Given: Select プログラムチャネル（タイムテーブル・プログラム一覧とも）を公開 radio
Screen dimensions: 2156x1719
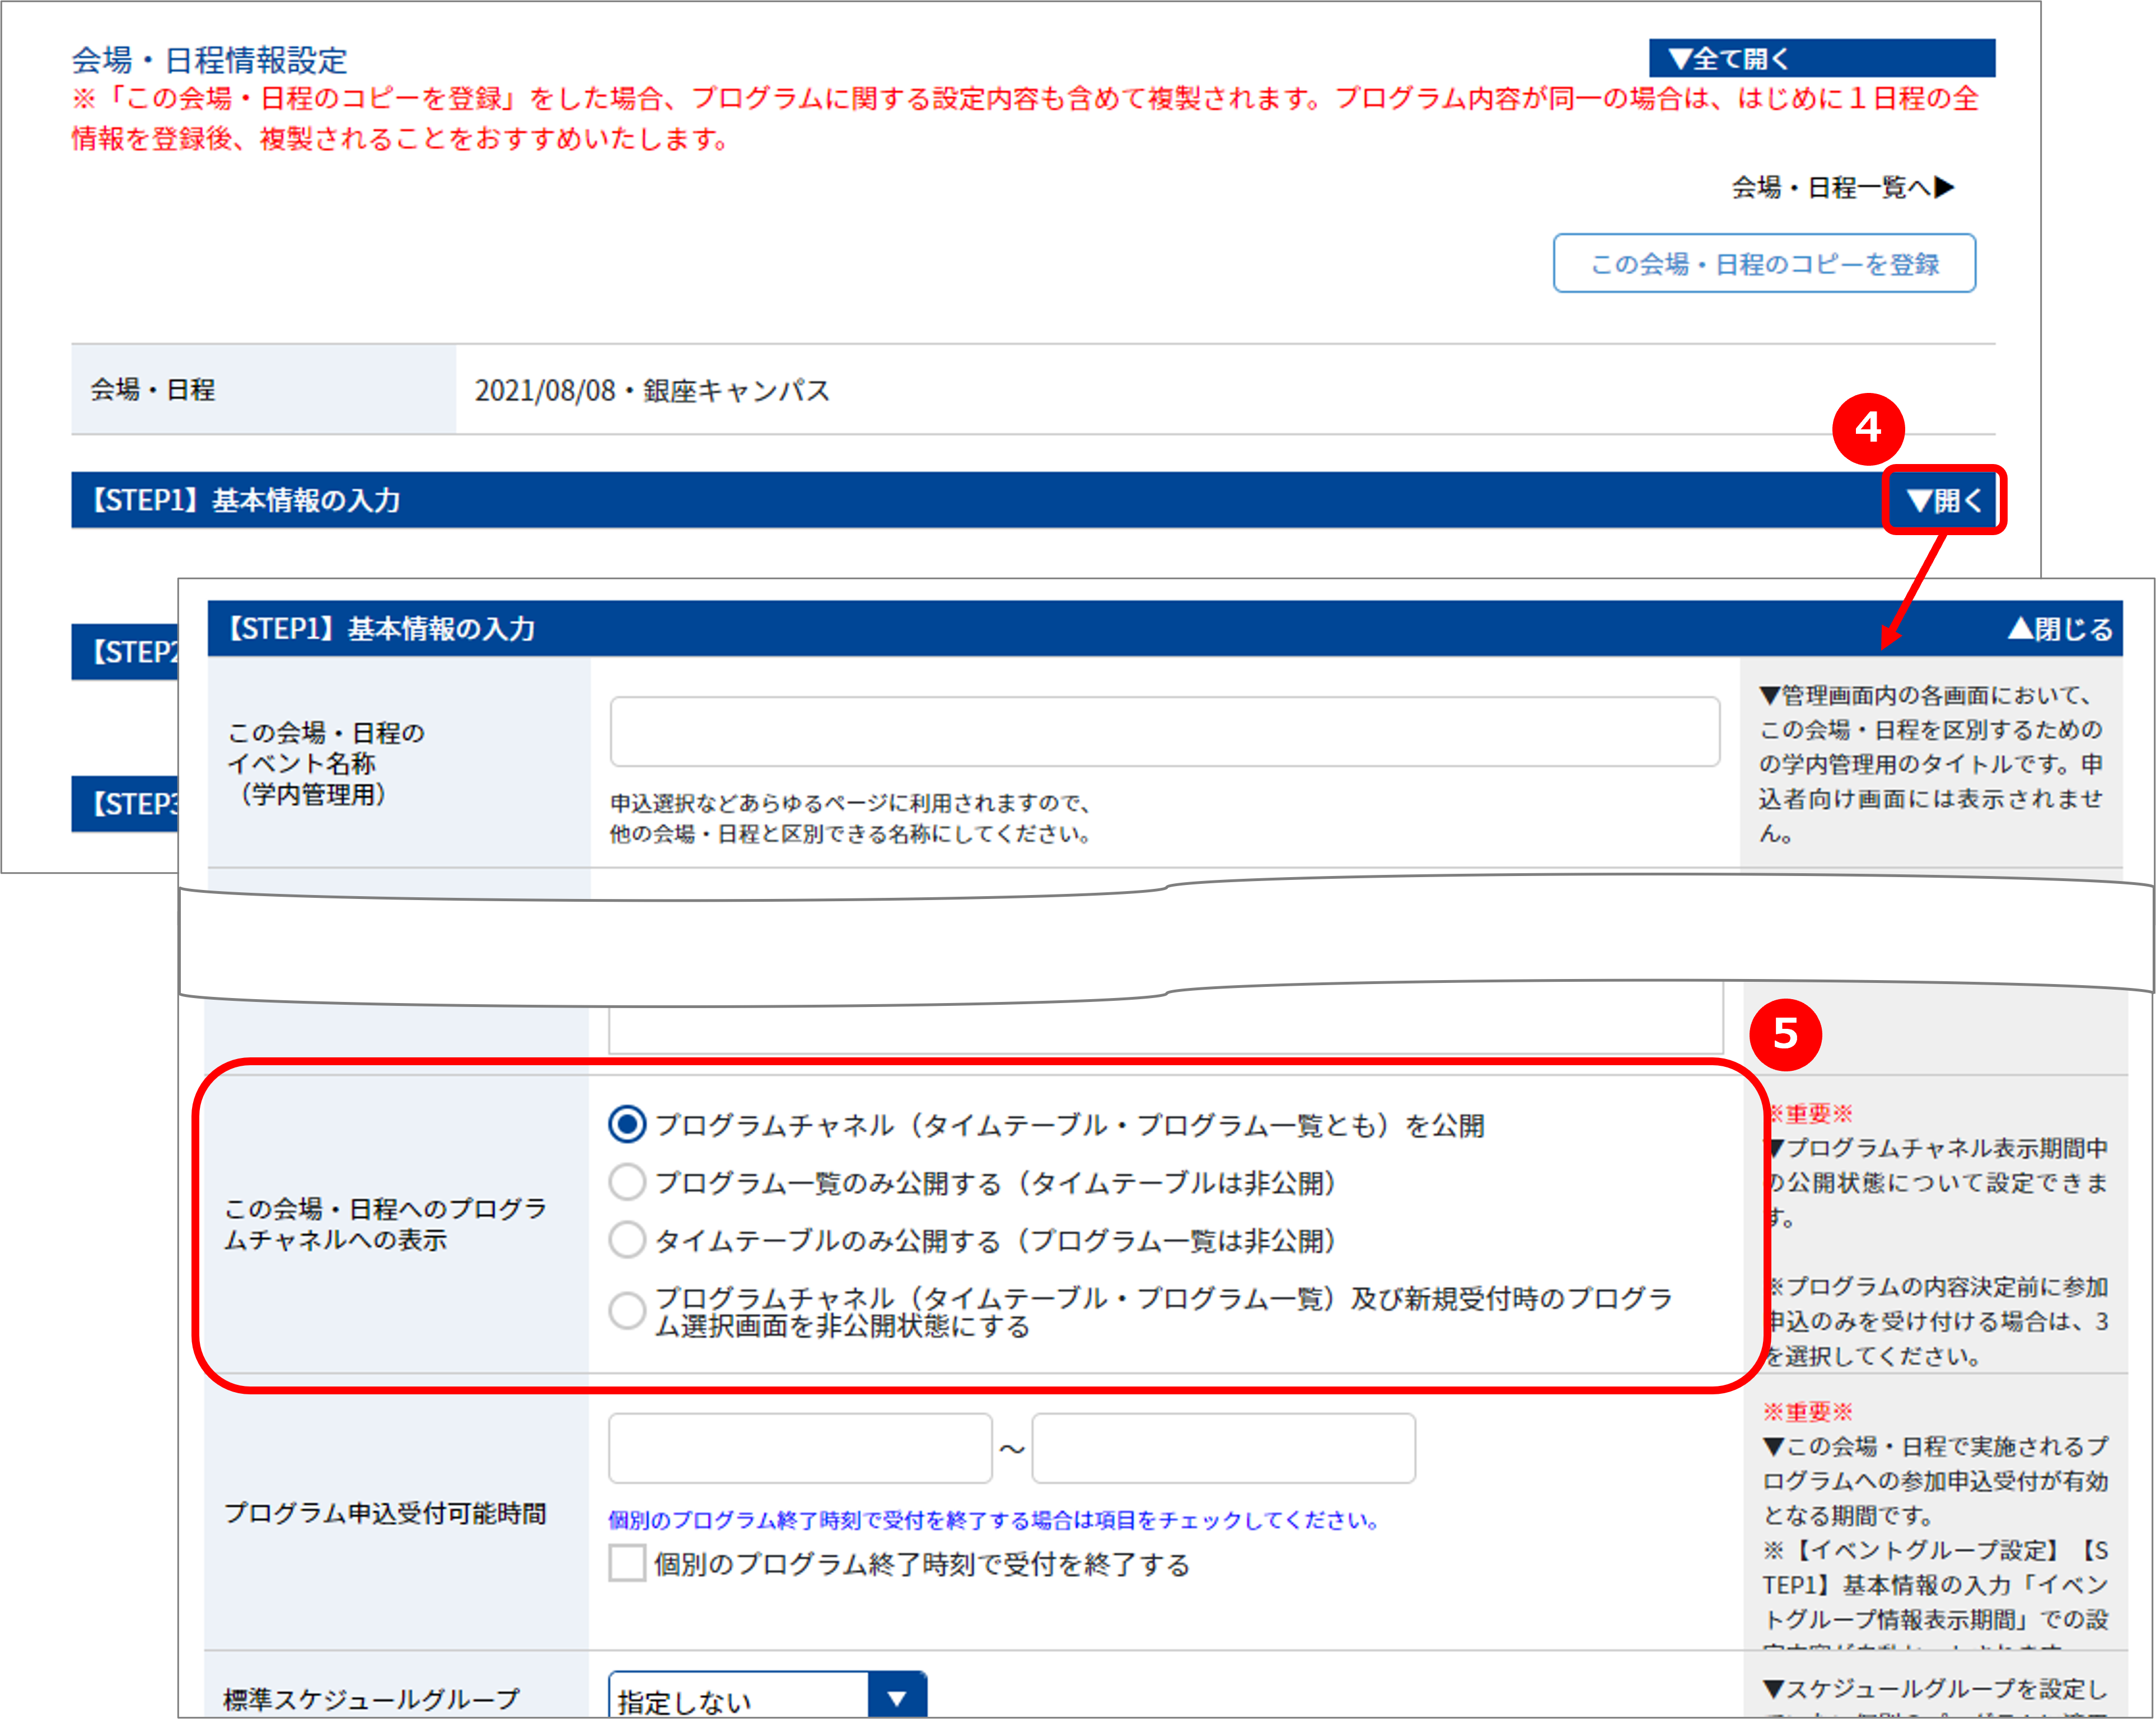Looking at the screenshot, I should click(x=627, y=1124).
